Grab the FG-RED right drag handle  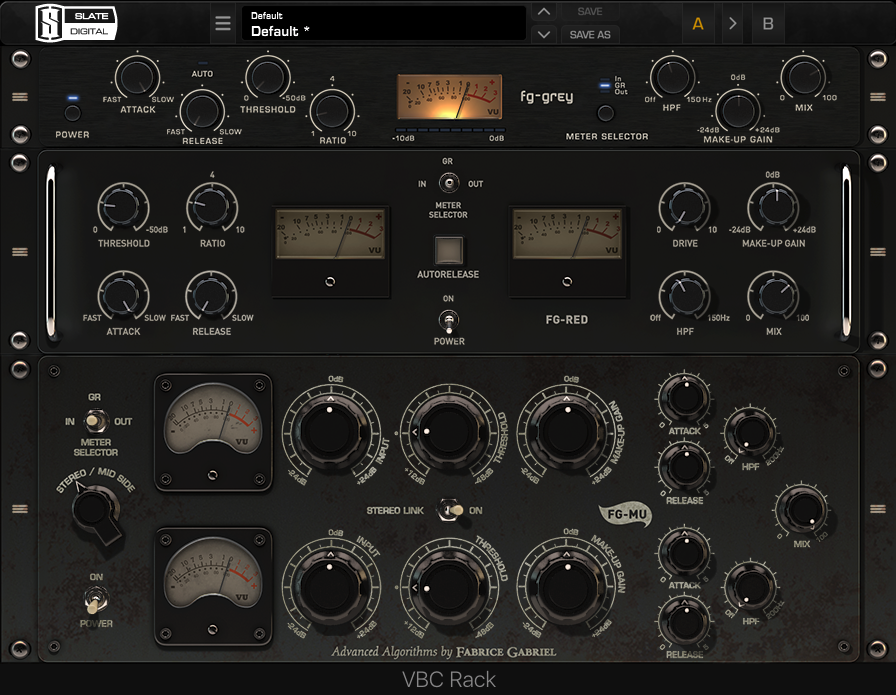point(878,251)
